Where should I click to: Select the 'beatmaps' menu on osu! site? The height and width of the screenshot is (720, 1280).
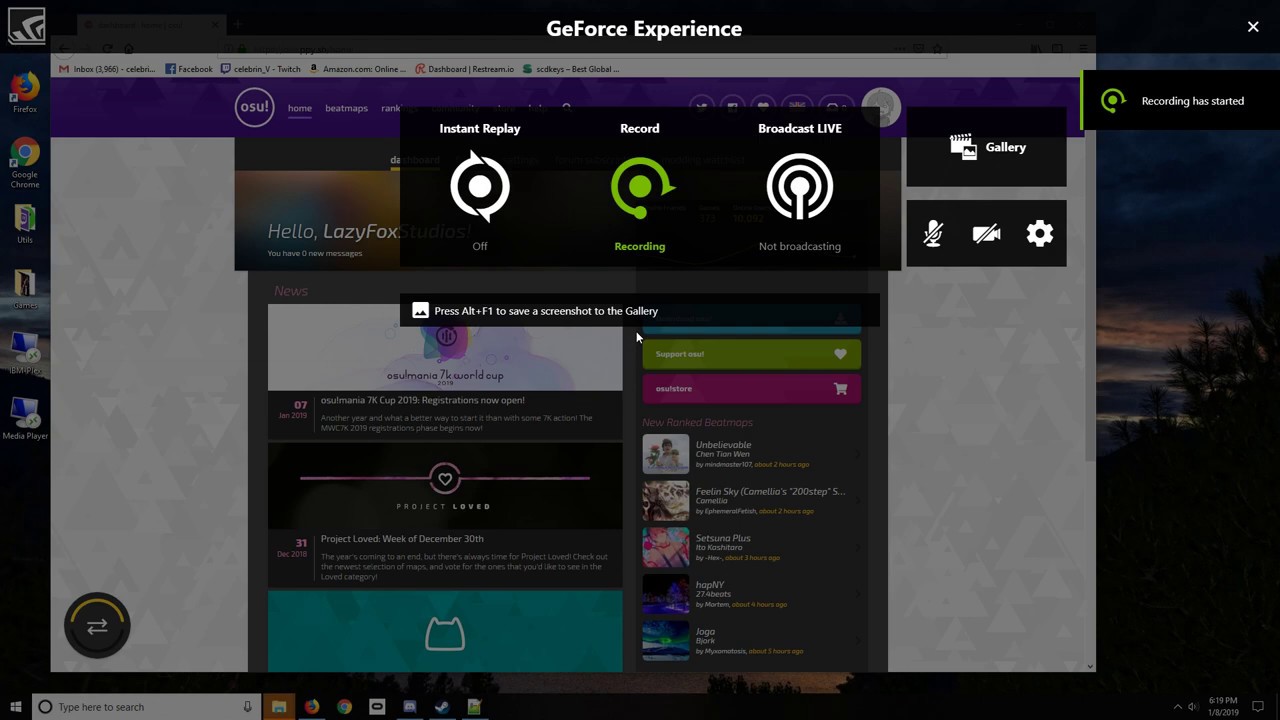(x=346, y=108)
